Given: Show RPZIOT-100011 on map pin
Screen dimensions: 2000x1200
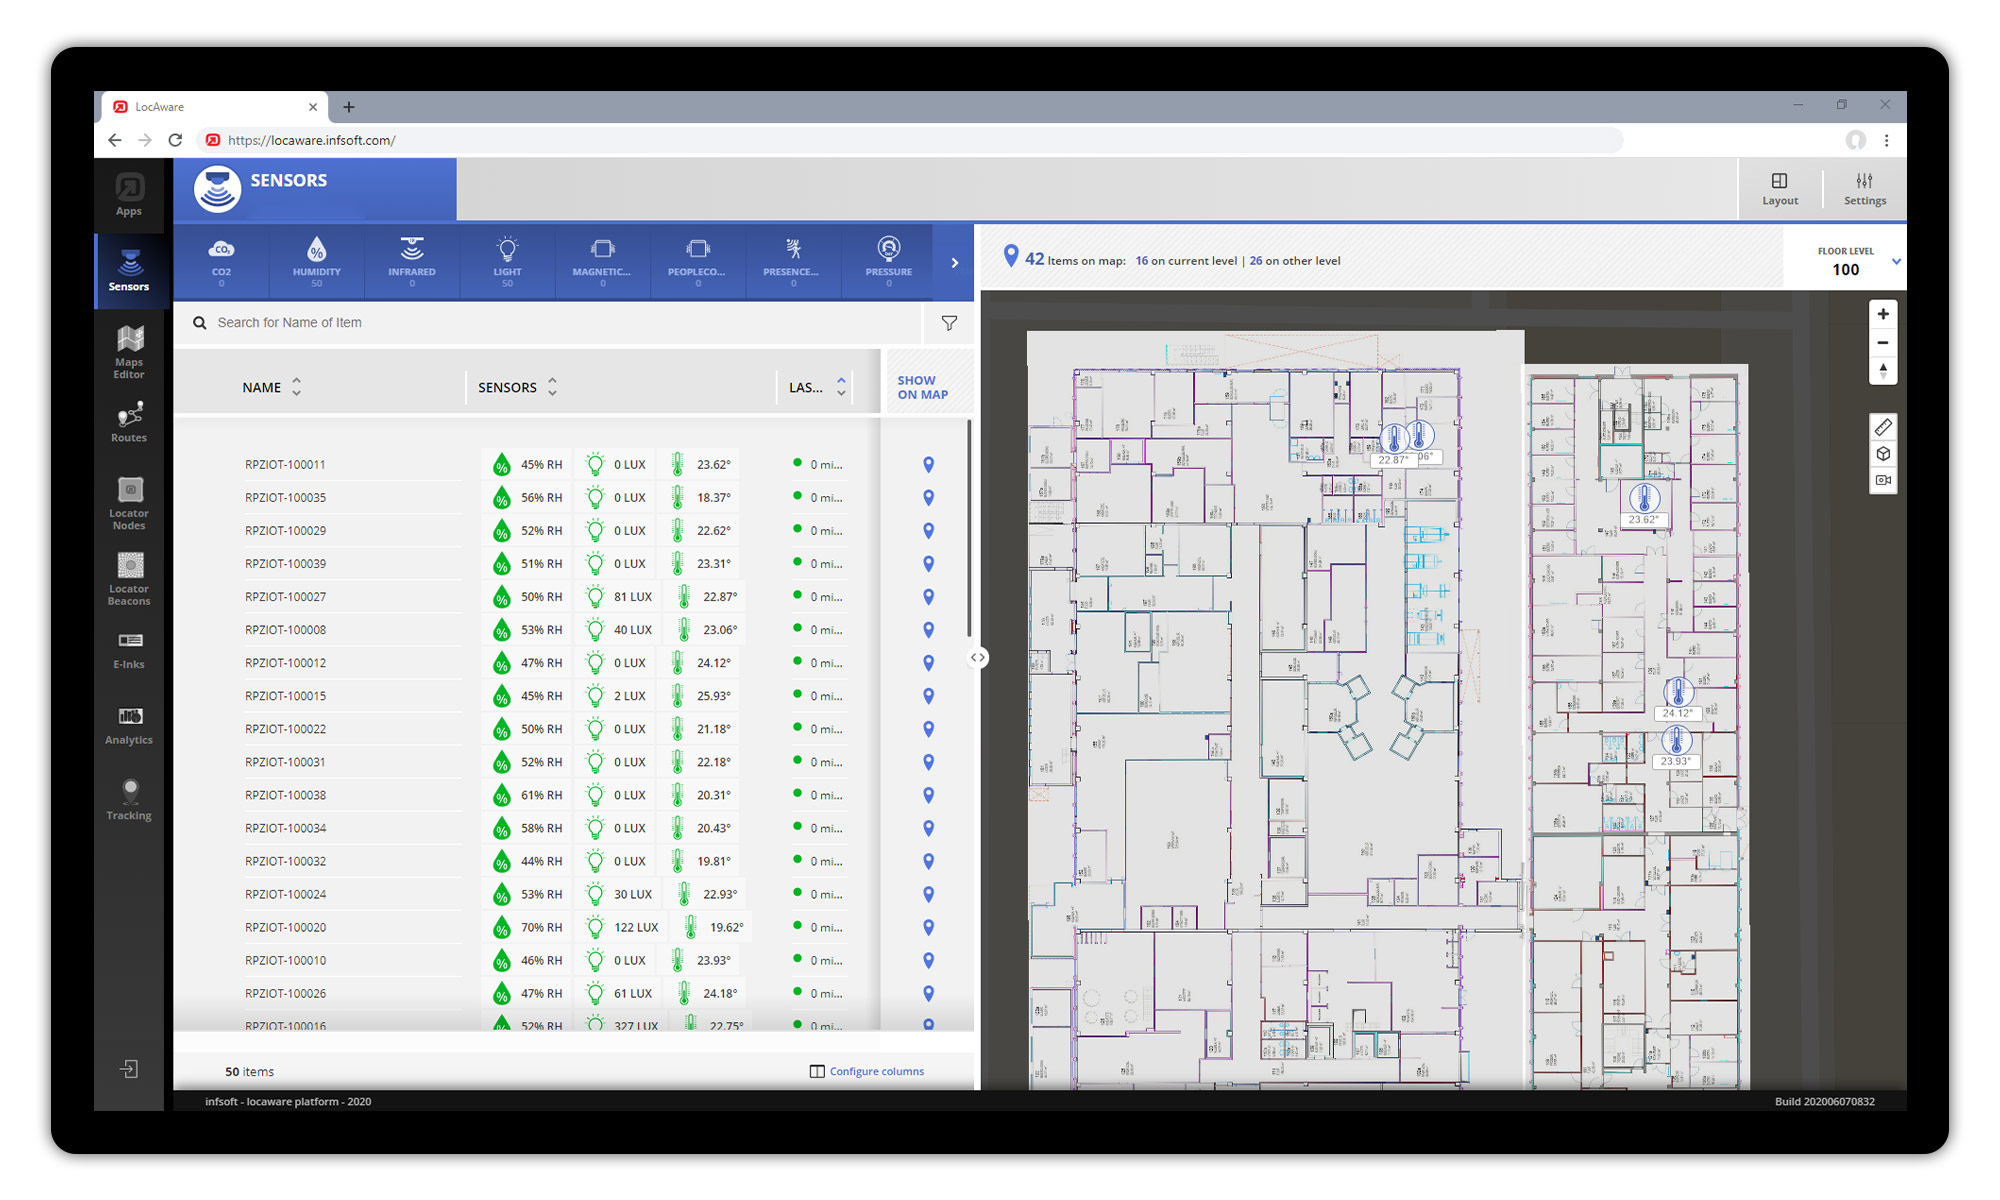Looking at the screenshot, I should coord(928,465).
